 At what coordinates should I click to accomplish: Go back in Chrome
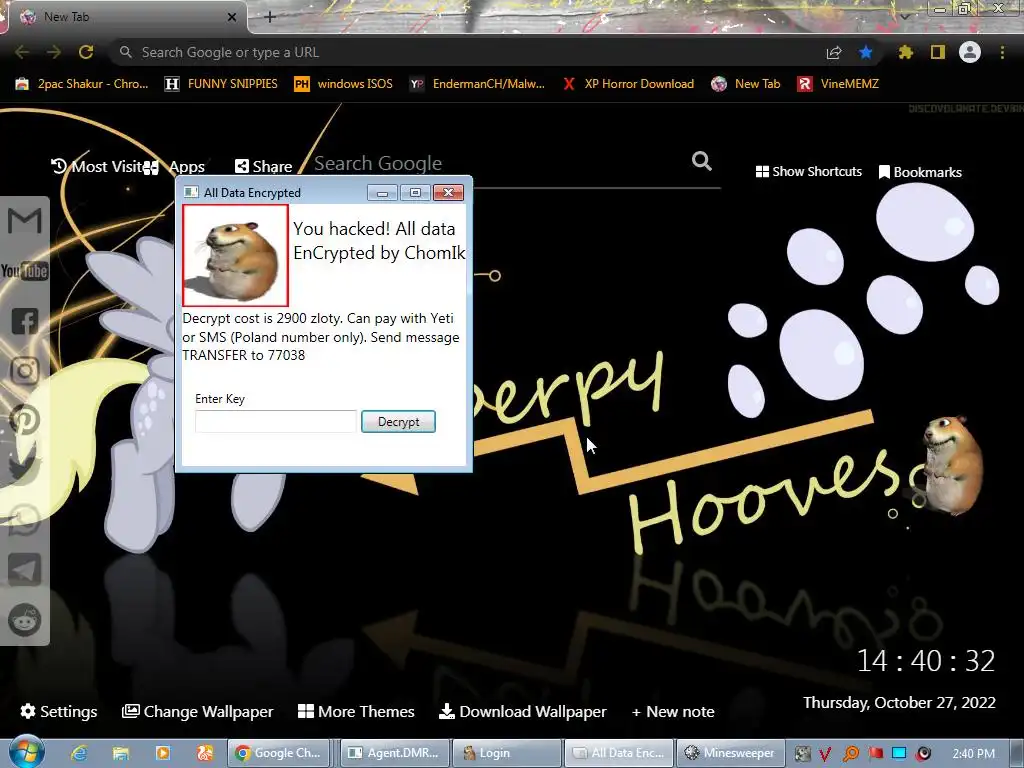22,52
